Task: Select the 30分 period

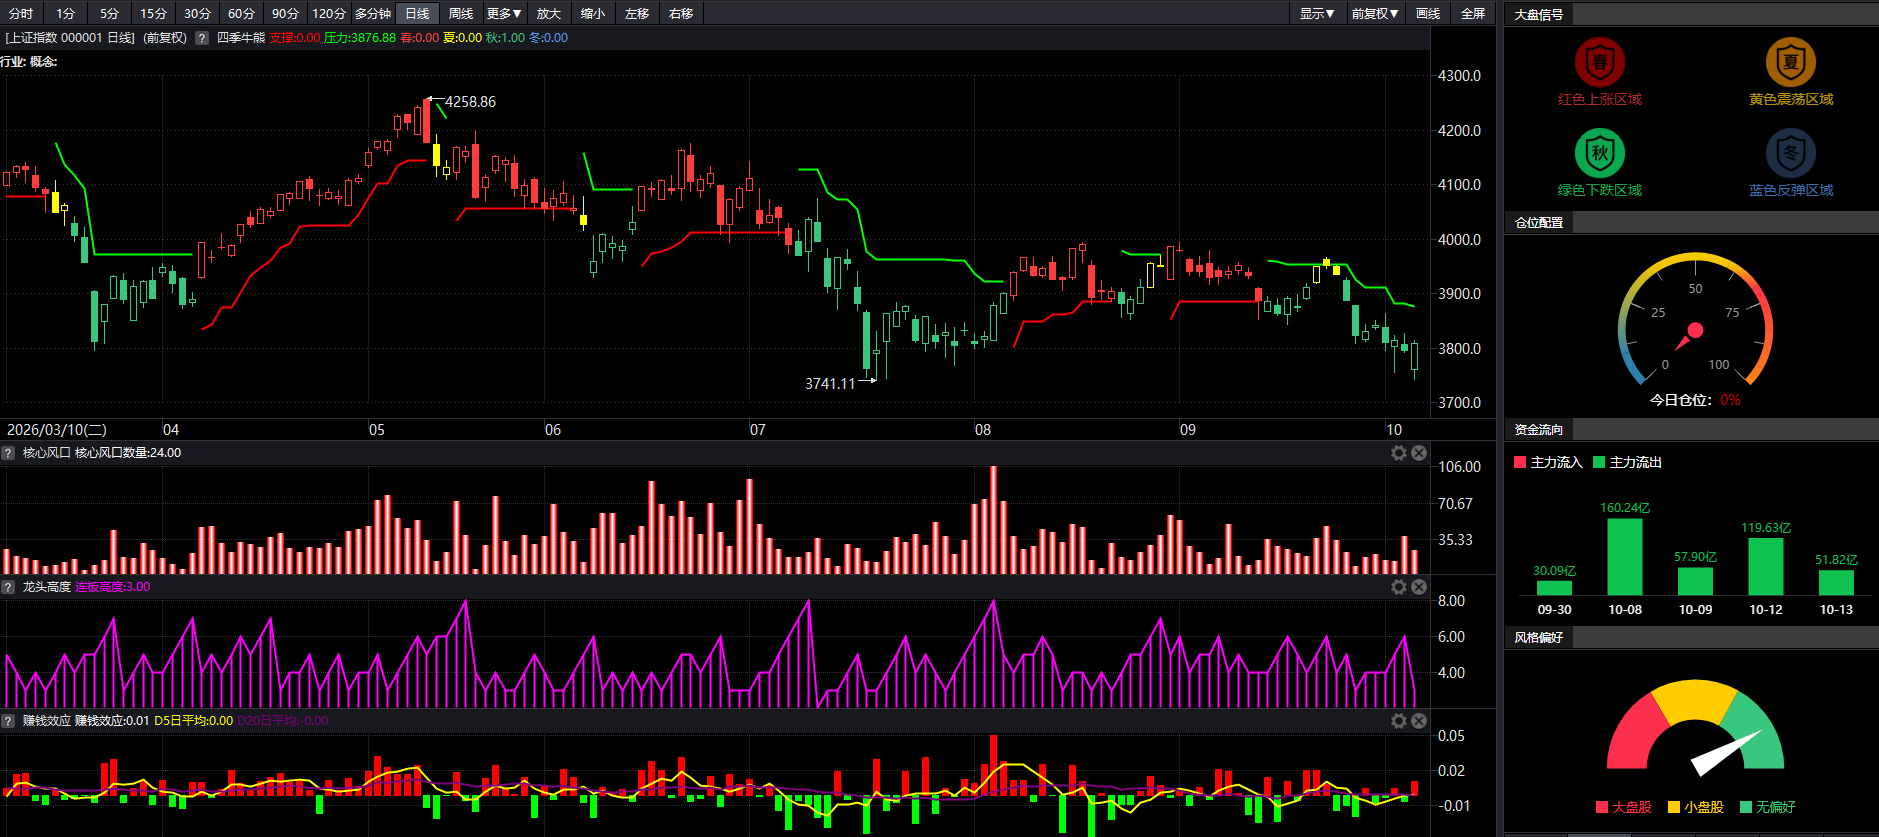Action: (x=197, y=13)
